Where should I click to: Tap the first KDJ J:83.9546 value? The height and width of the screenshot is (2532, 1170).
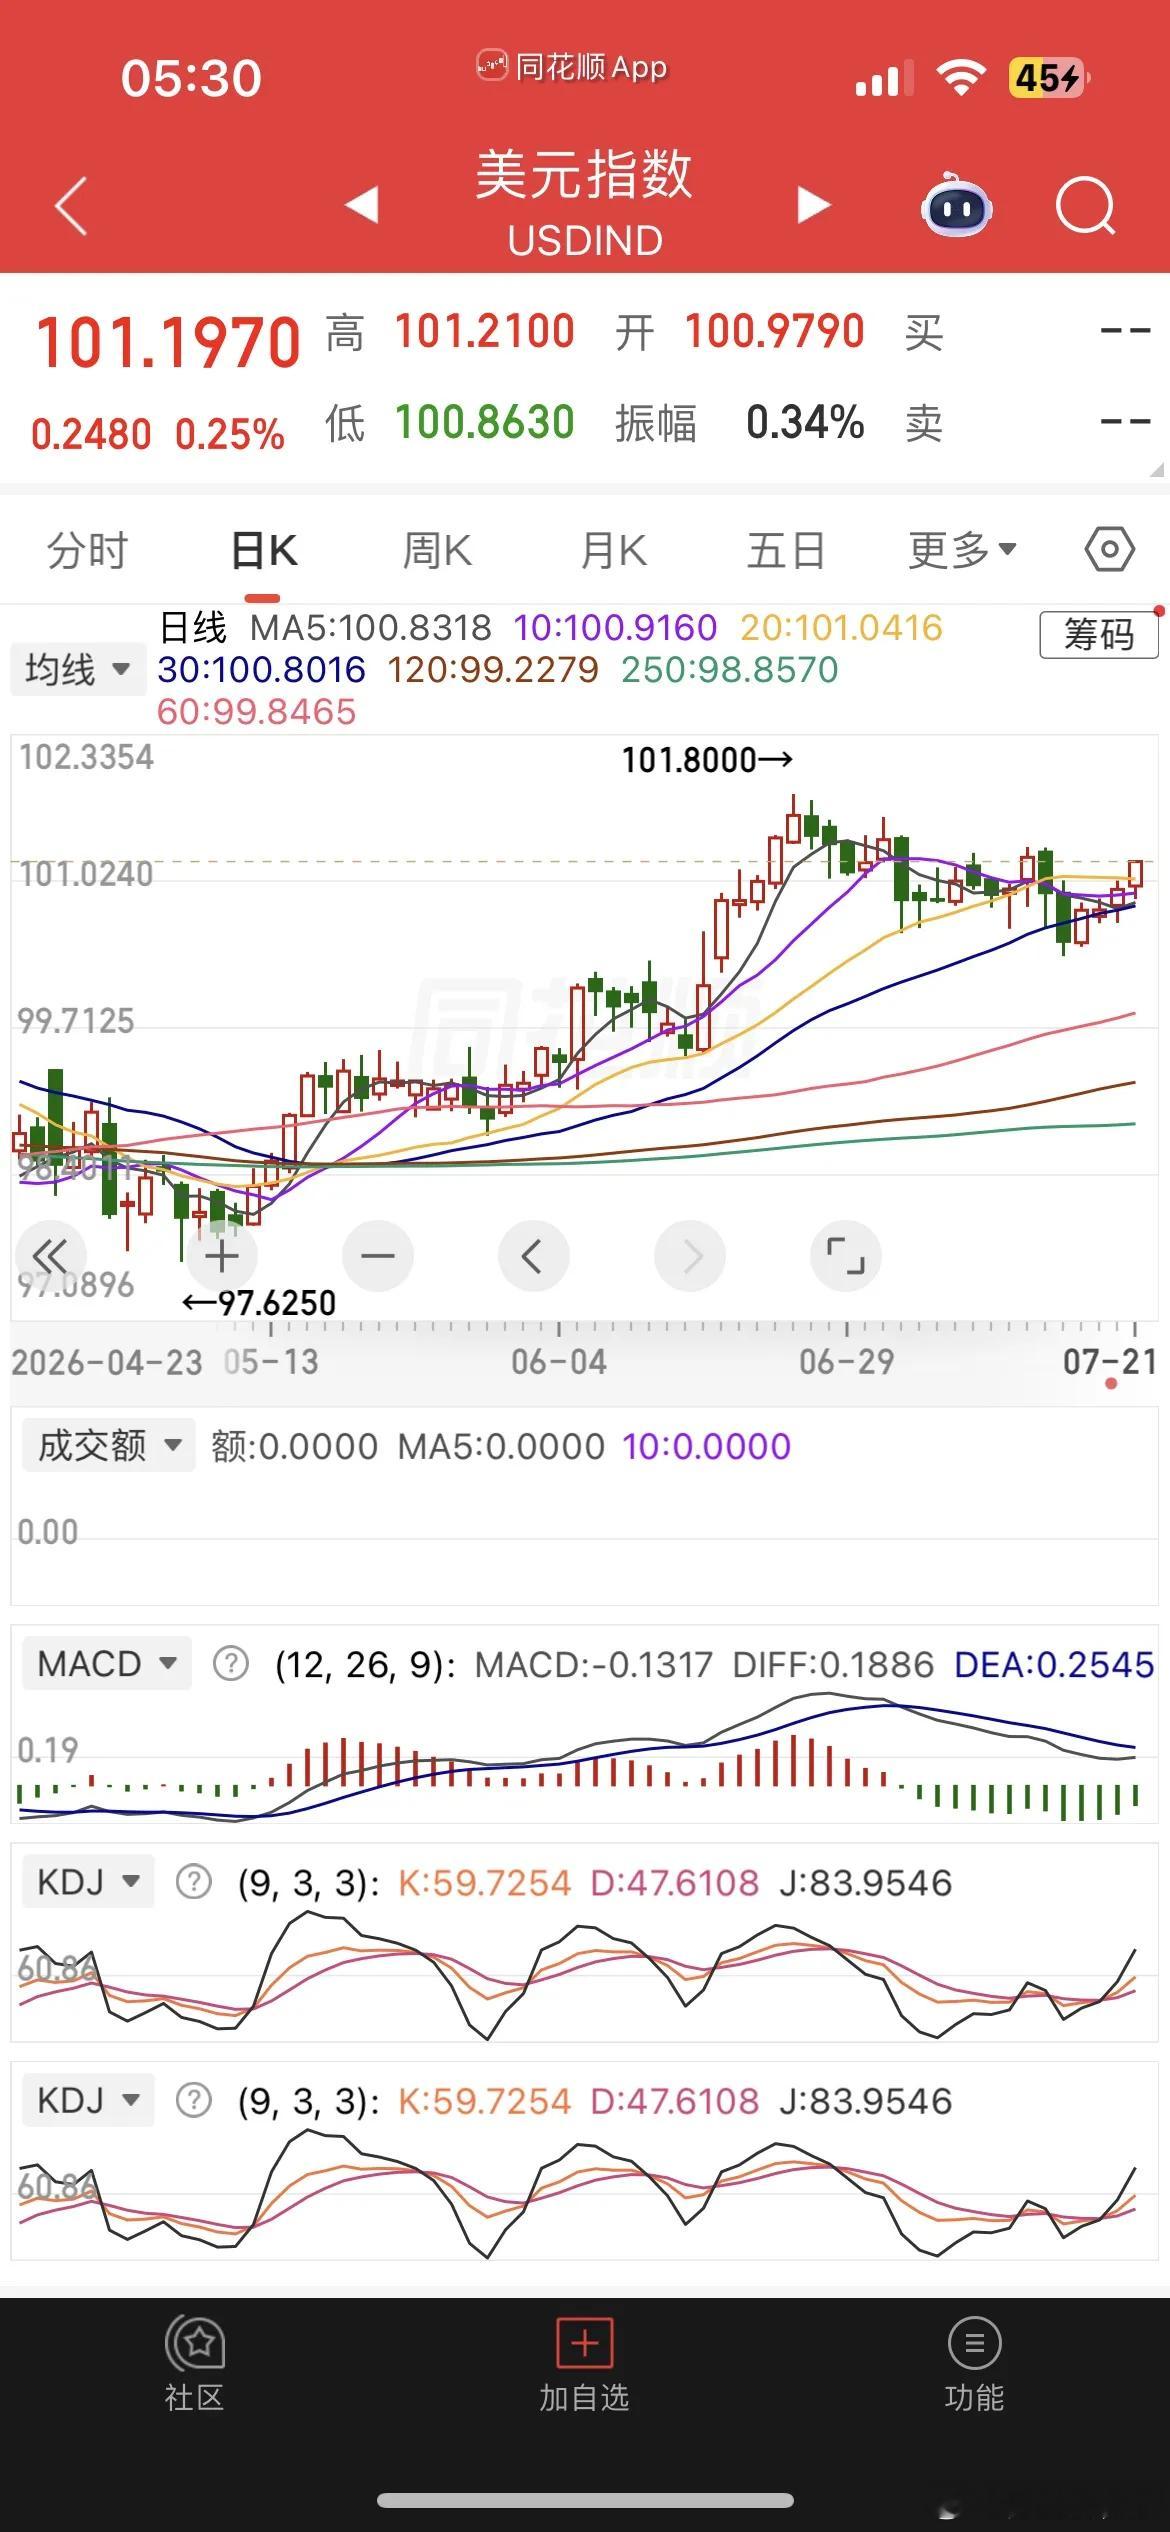coord(866,1883)
